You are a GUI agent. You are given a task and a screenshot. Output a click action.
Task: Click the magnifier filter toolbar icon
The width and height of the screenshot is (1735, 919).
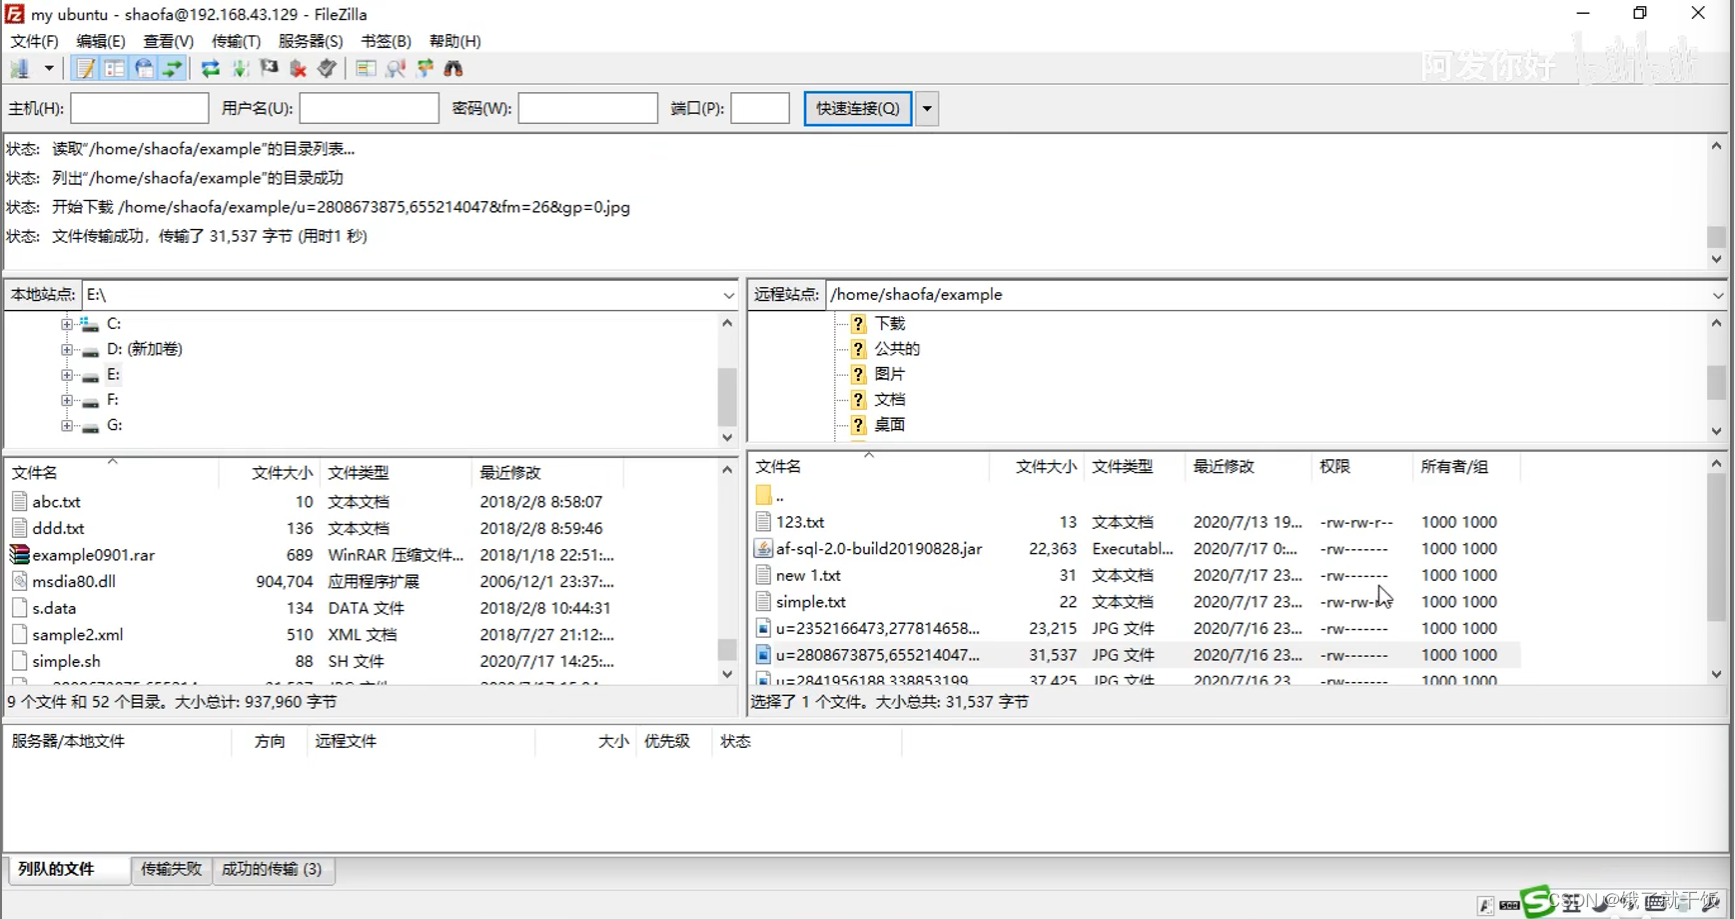395,68
